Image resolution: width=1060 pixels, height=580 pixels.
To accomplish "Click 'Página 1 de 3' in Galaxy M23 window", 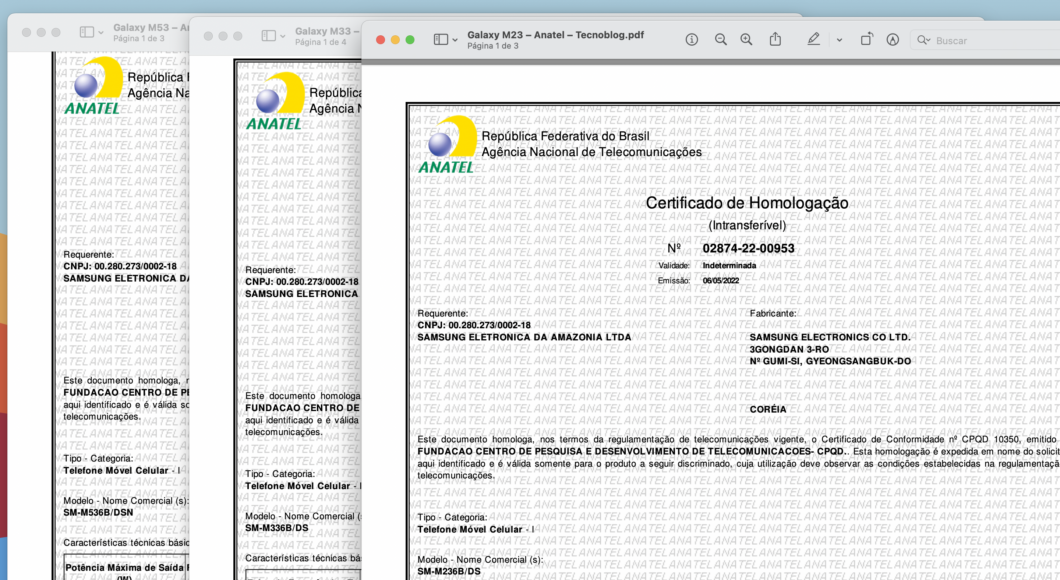I will (x=493, y=46).
